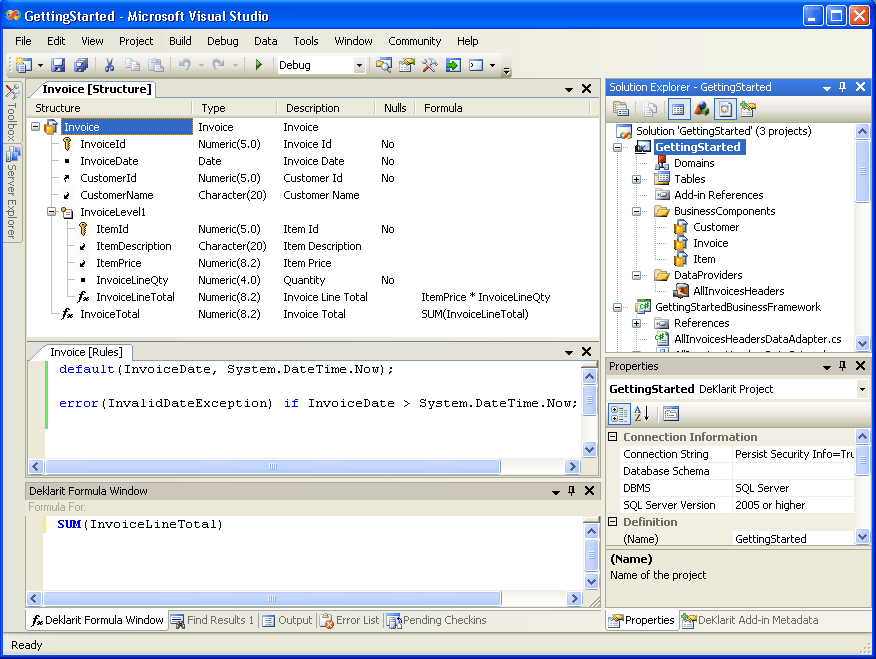876x659 pixels.
Task: Open the File menu
Action: click(23, 41)
